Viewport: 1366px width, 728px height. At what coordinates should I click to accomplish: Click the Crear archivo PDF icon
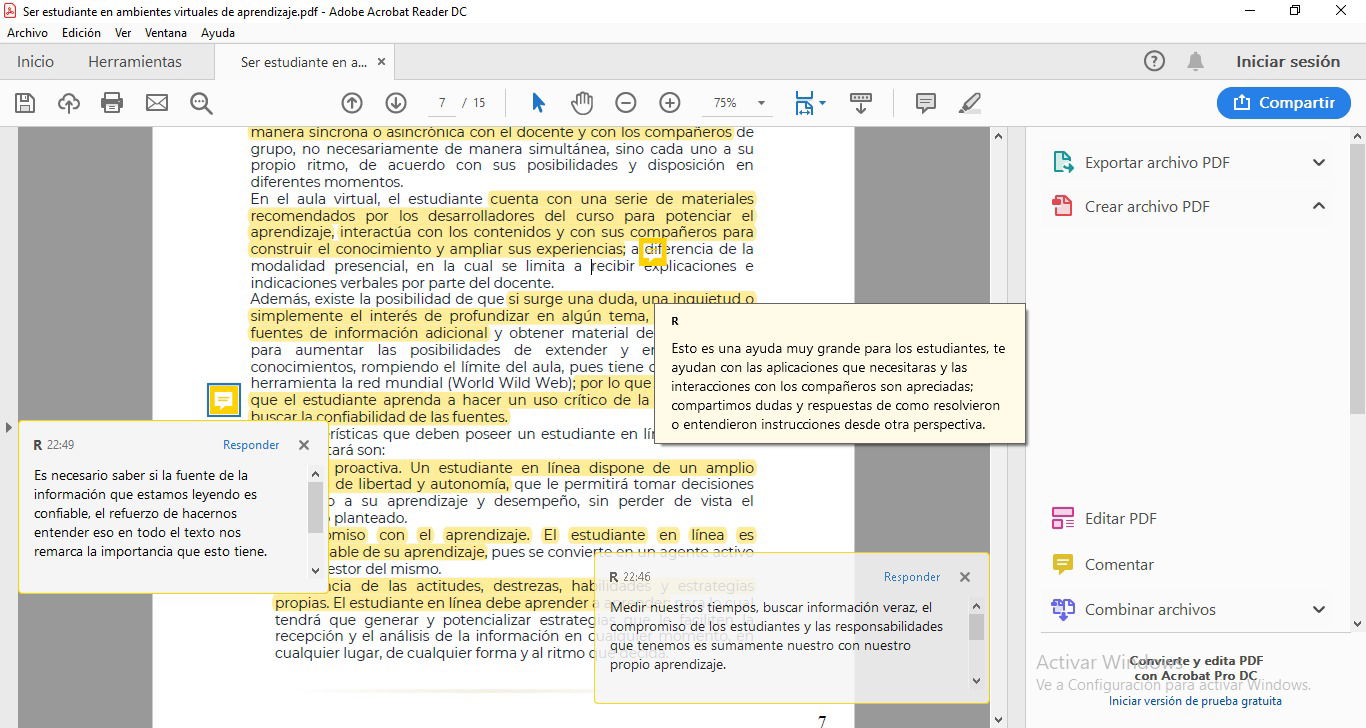(x=1062, y=206)
